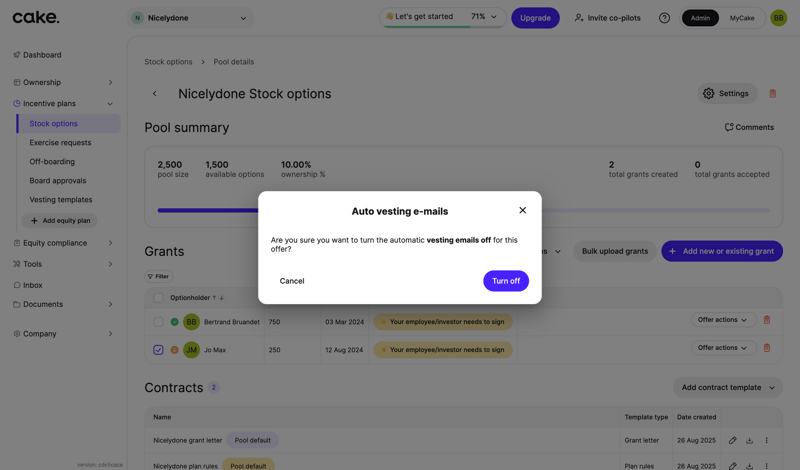Tick the checkbox for Bertrand Bruandet

(158, 322)
